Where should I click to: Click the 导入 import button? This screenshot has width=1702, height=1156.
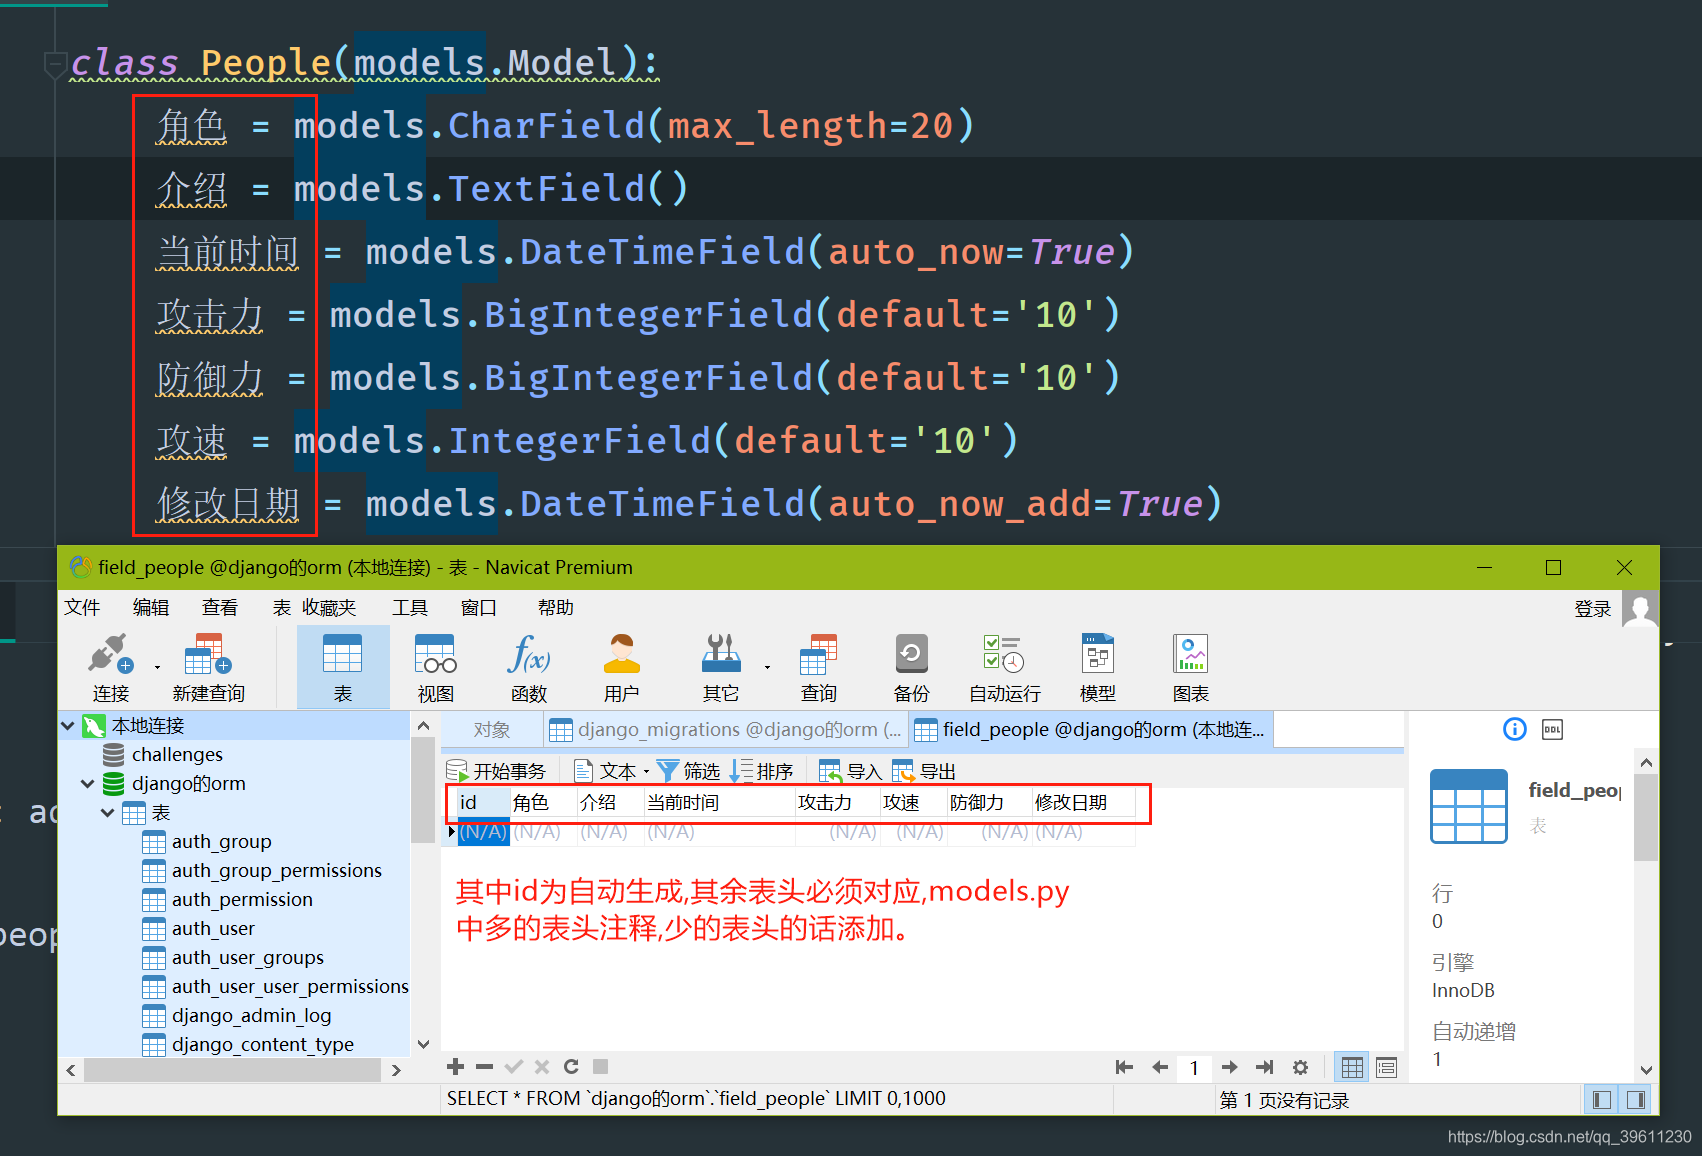[x=850, y=771]
